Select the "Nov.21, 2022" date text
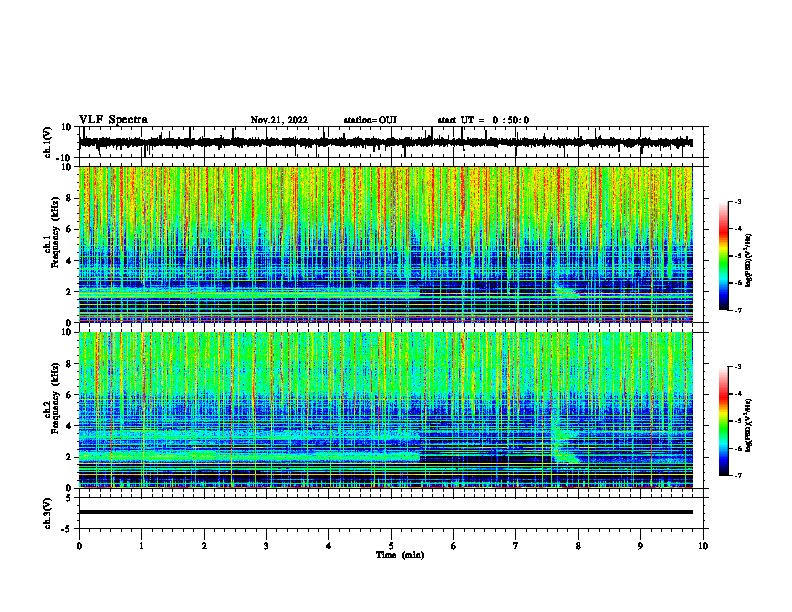Screen dimensions: 792x612 tap(279, 120)
